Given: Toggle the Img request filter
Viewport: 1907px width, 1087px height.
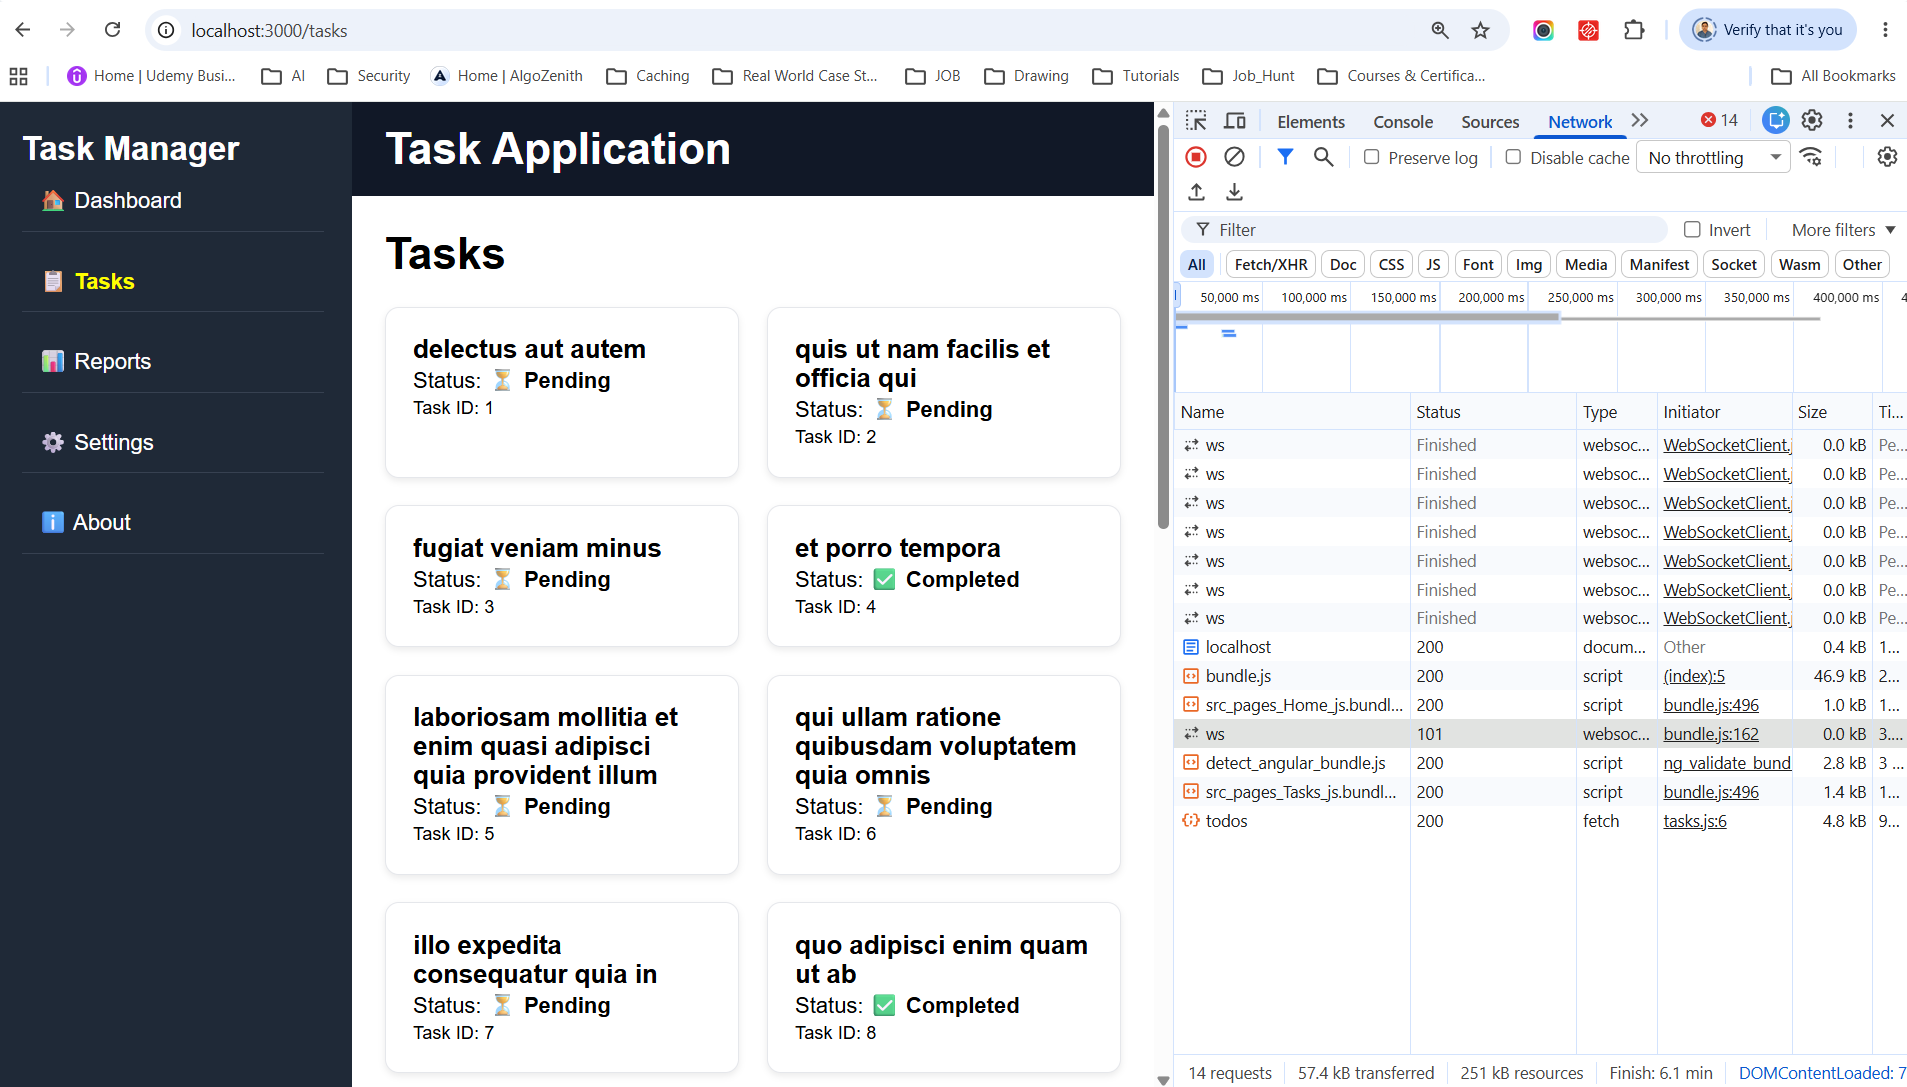Looking at the screenshot, I should [x=1528, y=265].
